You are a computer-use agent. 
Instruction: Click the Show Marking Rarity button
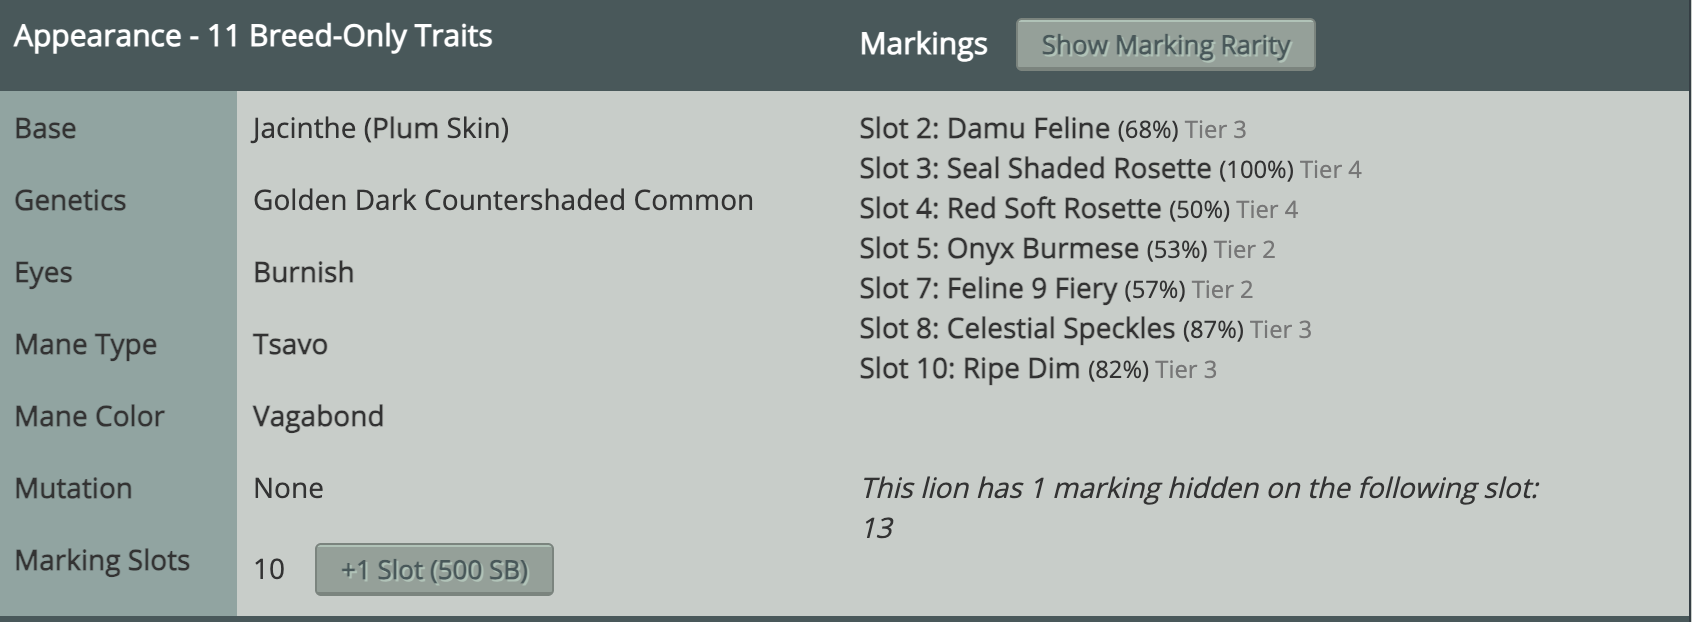1165,45
